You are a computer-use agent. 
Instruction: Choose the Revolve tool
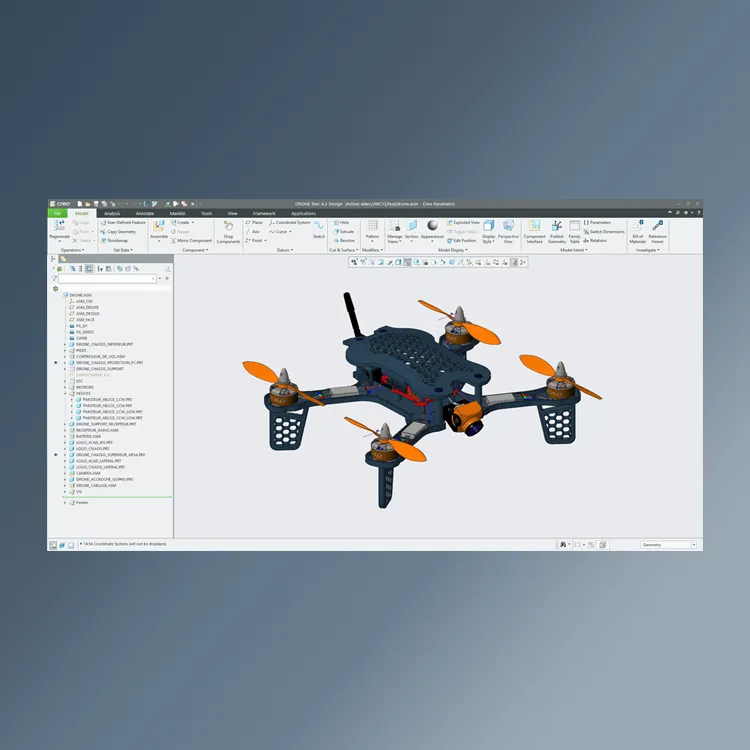point(344,241)
